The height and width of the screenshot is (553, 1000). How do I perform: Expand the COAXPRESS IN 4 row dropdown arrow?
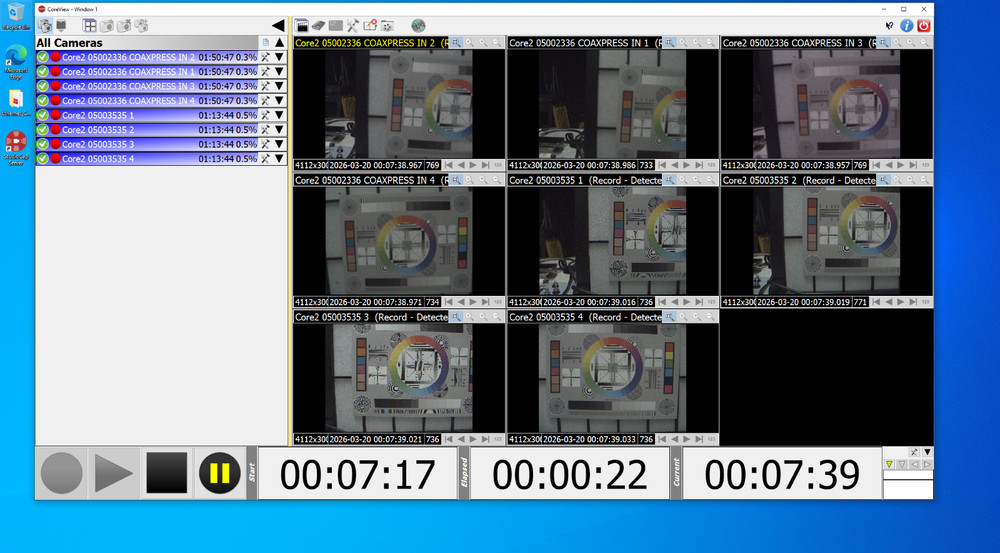[279, 100]
